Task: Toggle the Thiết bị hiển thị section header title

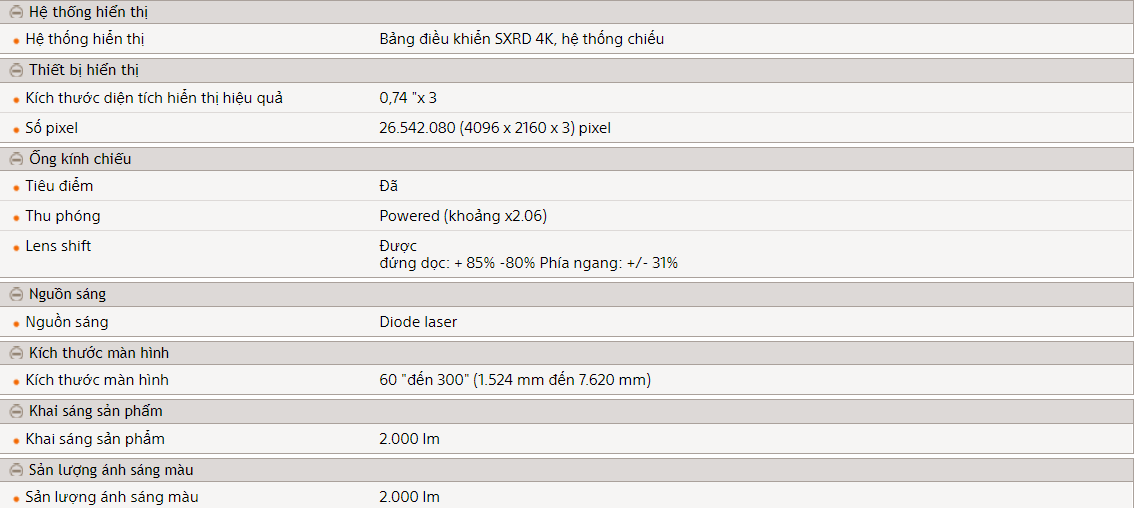Action: (x=84, y=70)
